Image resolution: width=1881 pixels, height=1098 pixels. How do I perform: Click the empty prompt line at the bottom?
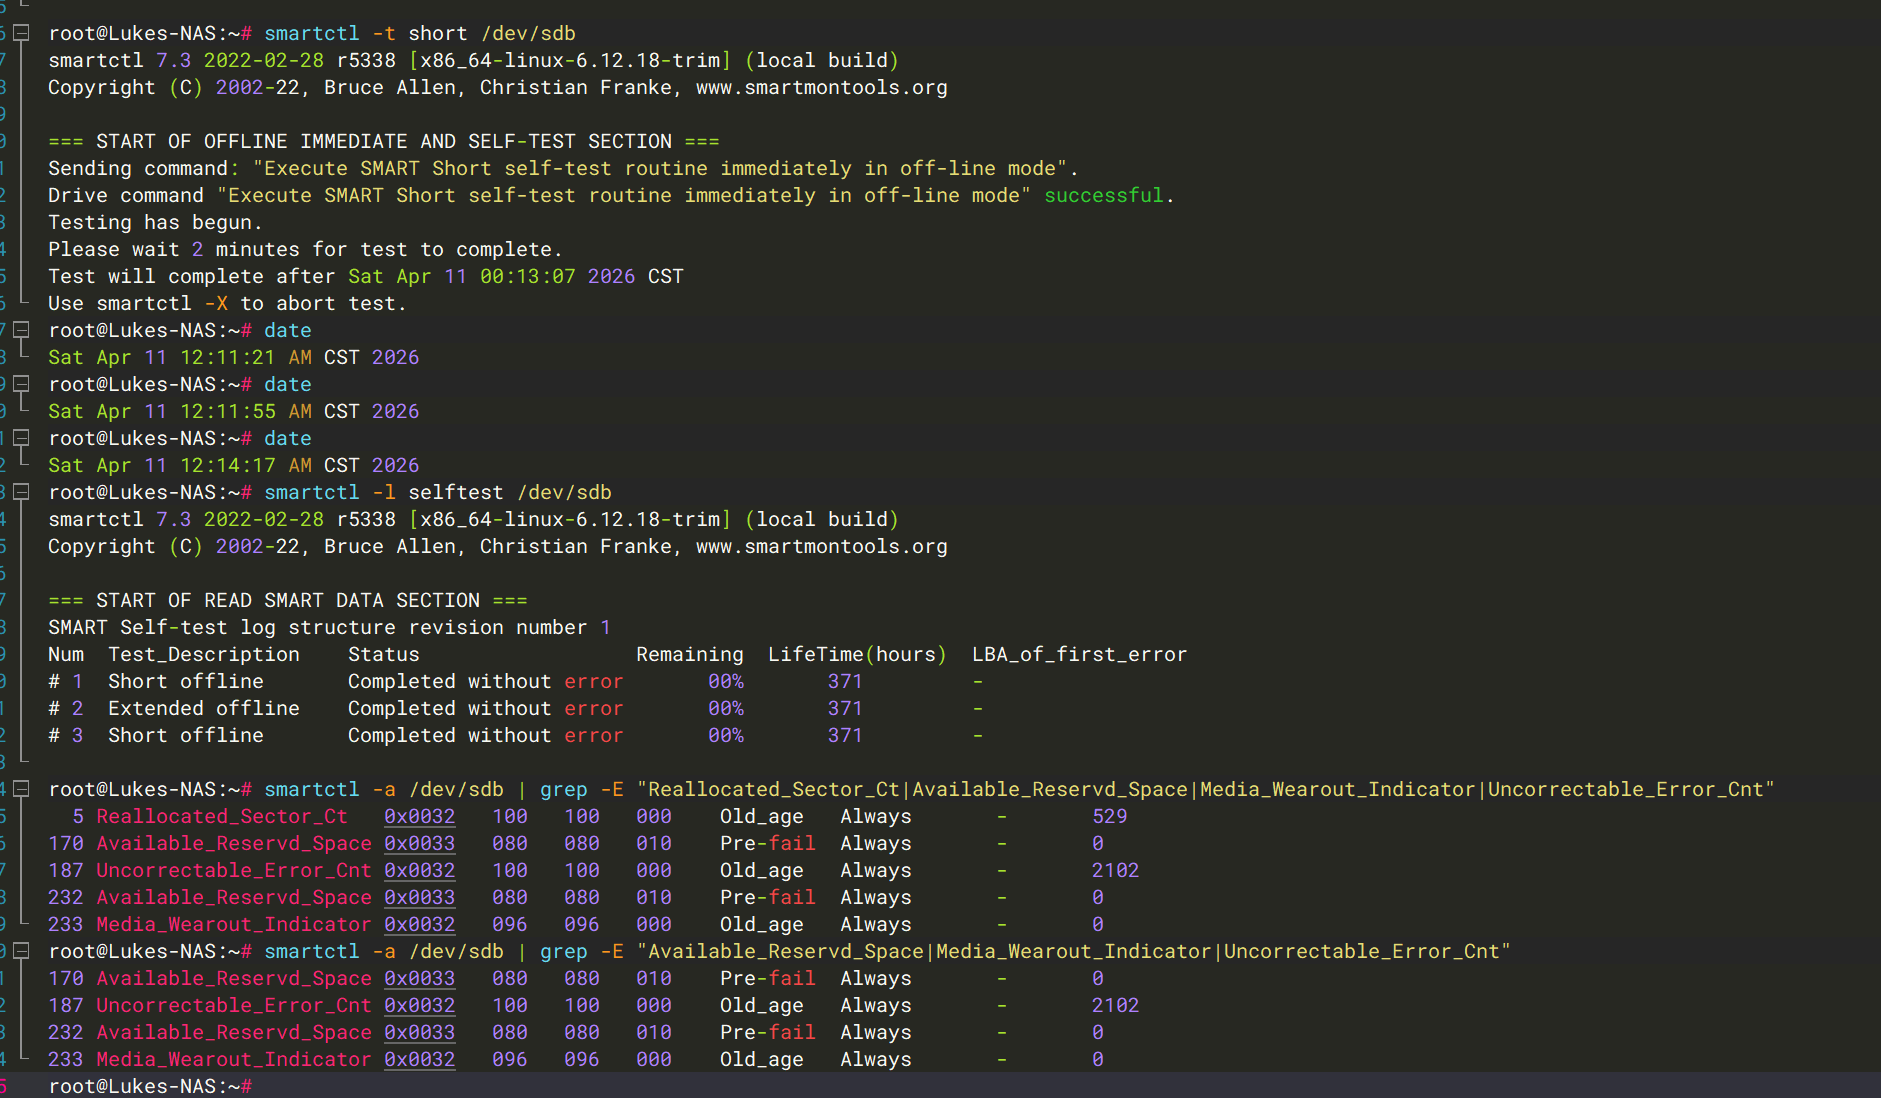600,1086
